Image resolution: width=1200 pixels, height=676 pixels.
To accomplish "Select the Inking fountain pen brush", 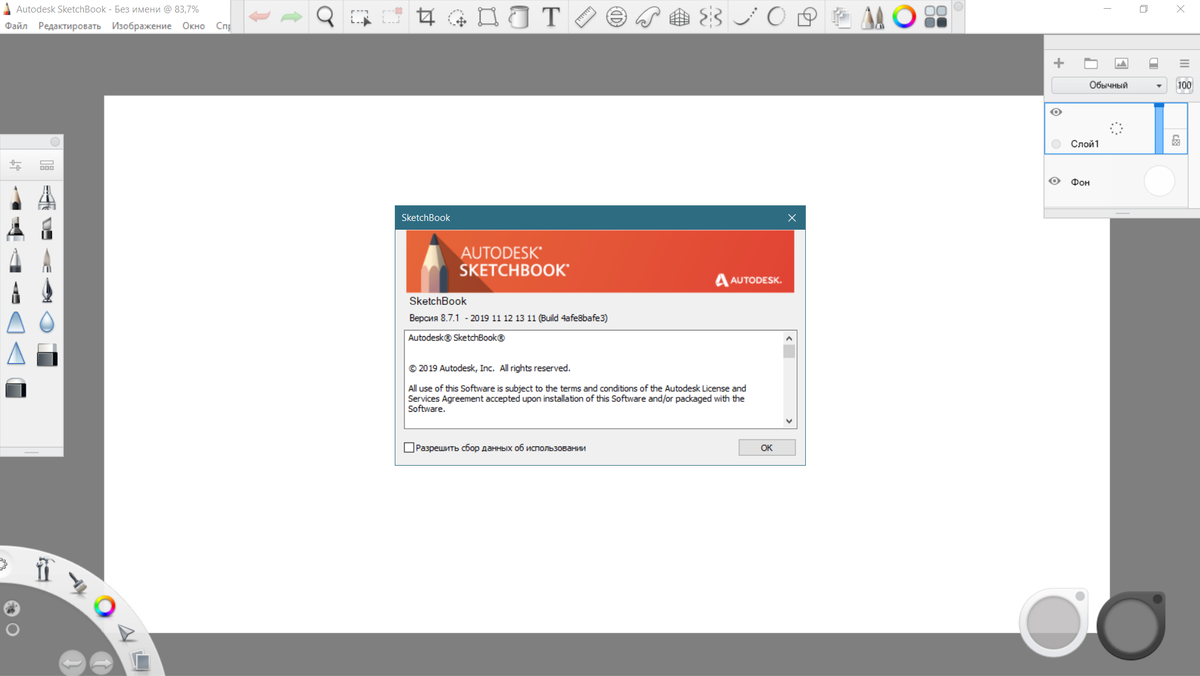I will click(46, 292).
